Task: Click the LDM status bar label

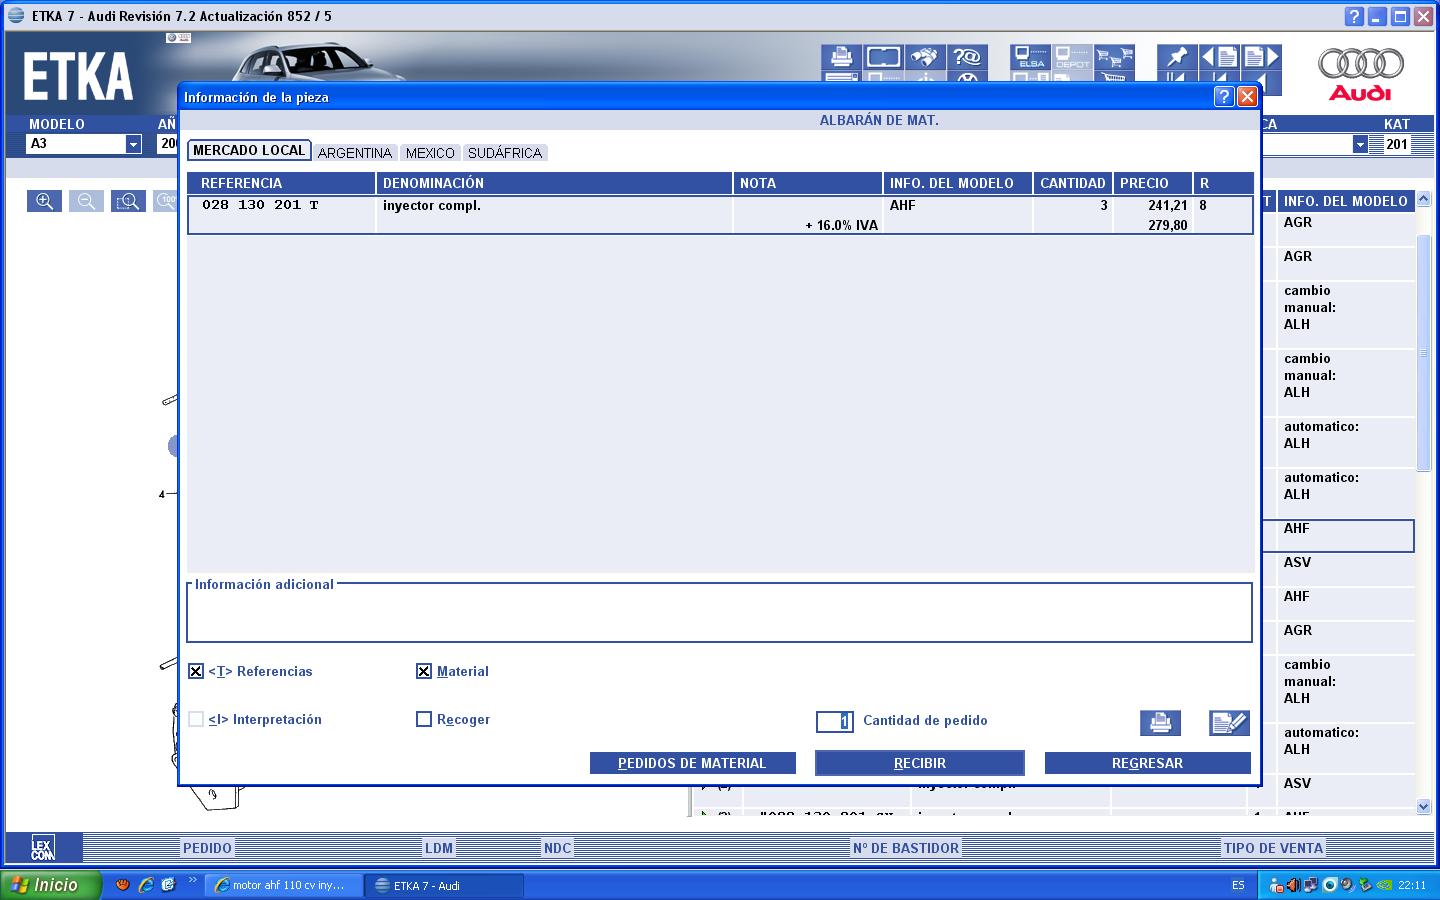Action: click(x=439, y=848)
